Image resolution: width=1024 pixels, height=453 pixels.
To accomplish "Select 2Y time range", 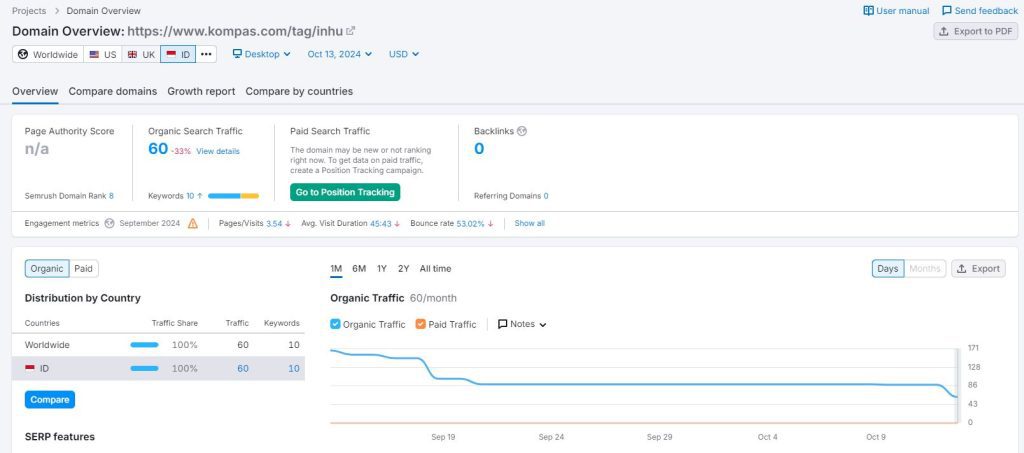I will point(404,268).
